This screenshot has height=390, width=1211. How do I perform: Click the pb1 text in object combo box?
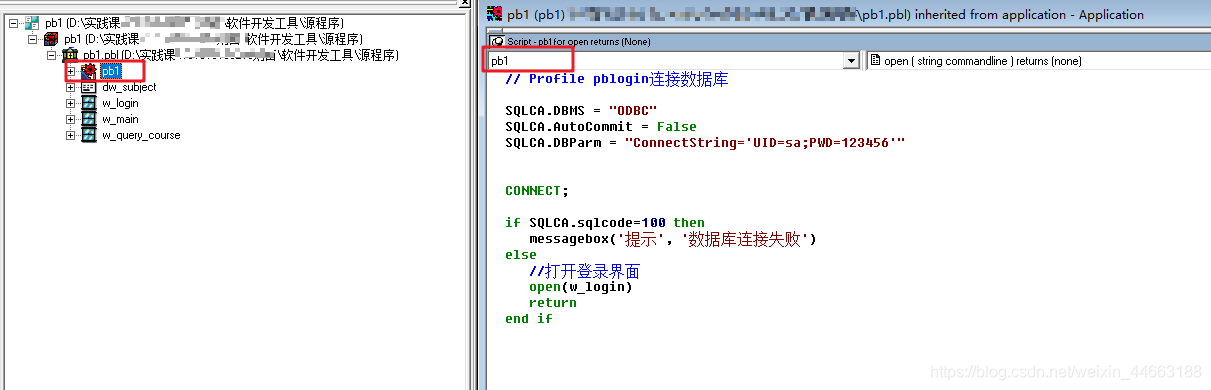coord(499,62)
